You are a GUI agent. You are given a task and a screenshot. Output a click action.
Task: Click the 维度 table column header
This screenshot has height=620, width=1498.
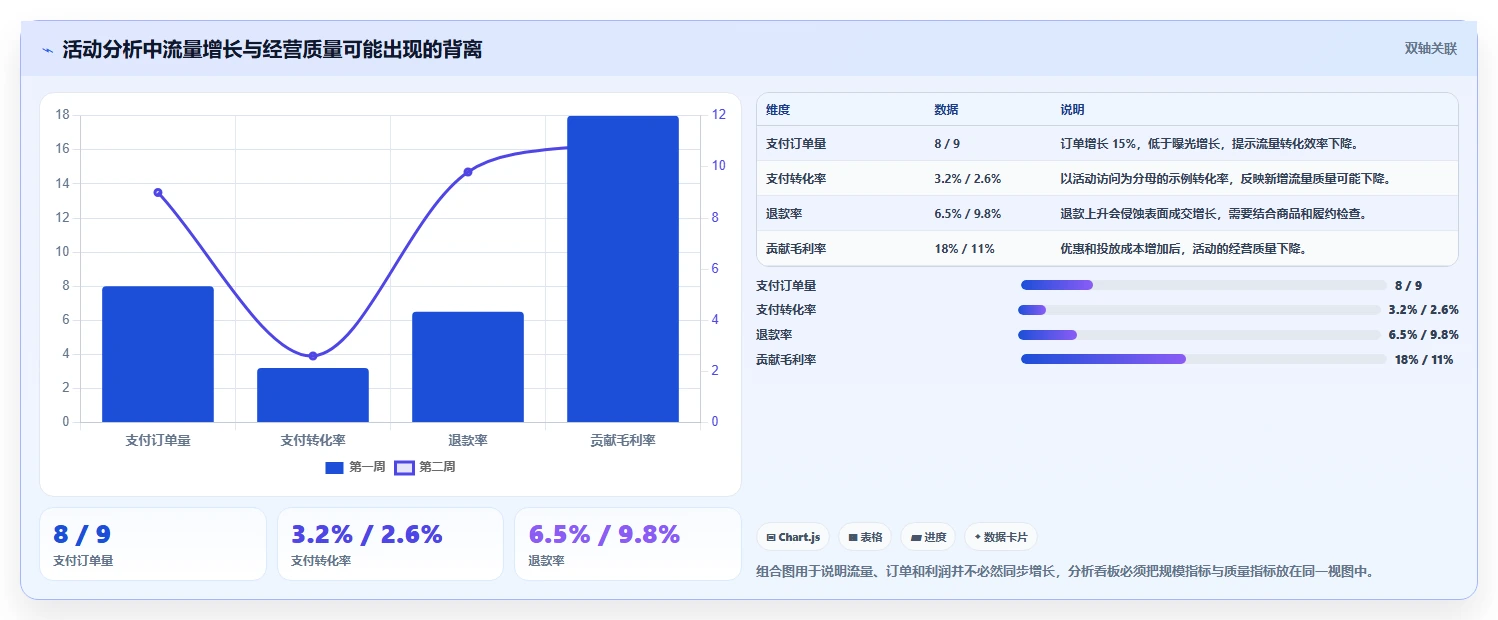pyautogui.click(x=778, y=110)
